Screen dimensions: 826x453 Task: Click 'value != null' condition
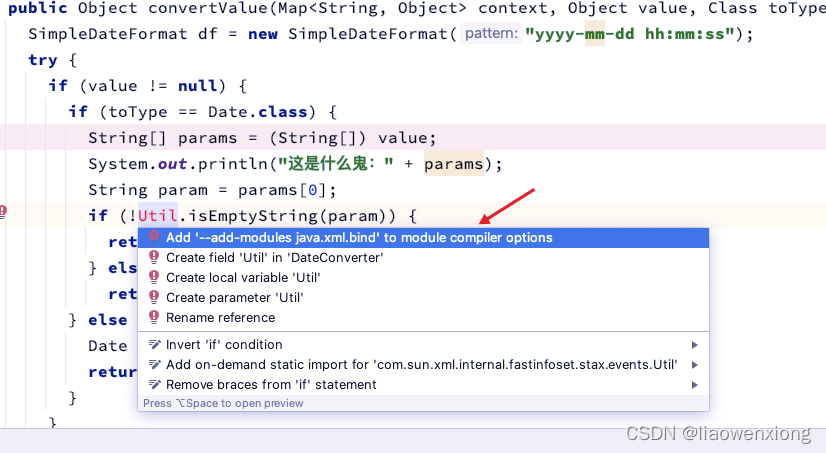152,86
